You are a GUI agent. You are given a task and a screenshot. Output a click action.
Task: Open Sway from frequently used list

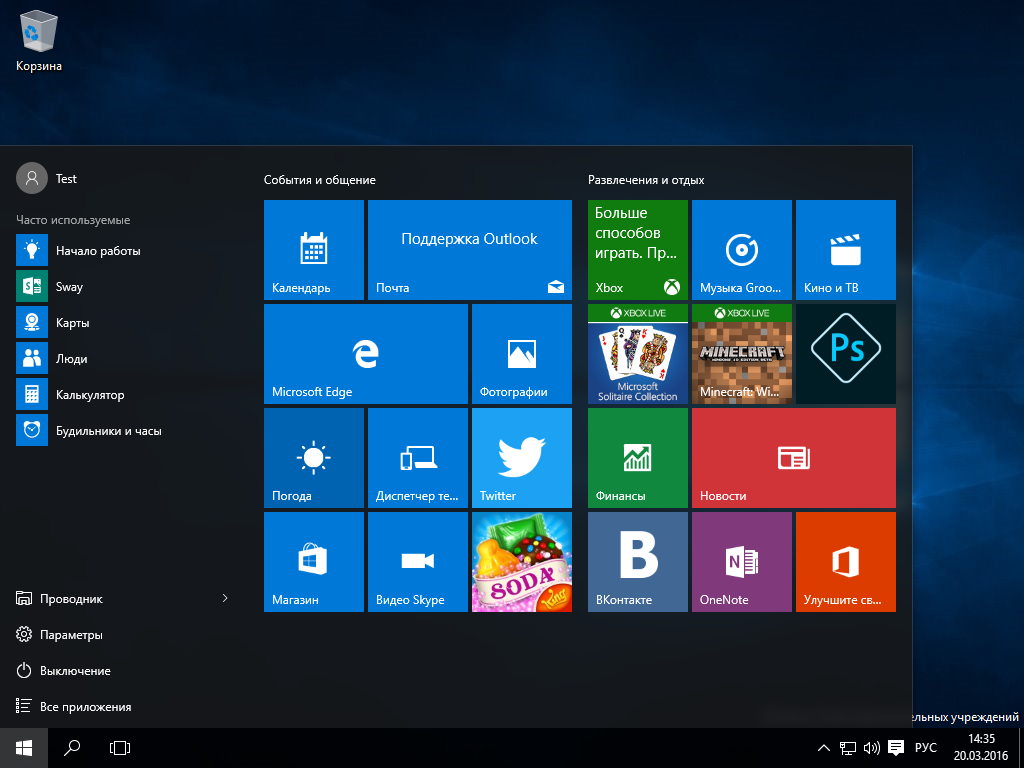coord(68,287)
